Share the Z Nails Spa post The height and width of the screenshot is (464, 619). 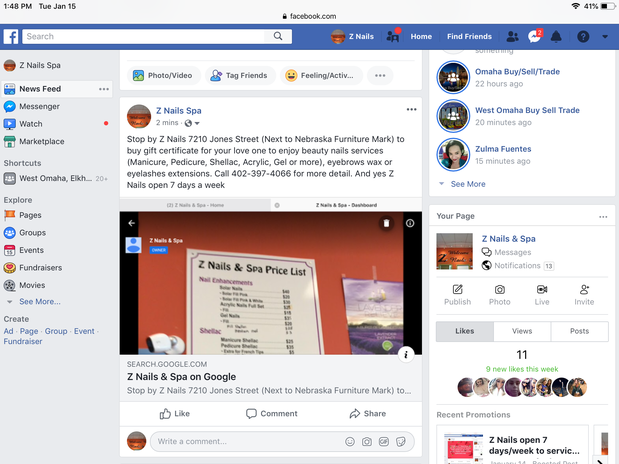pos(368,414)
